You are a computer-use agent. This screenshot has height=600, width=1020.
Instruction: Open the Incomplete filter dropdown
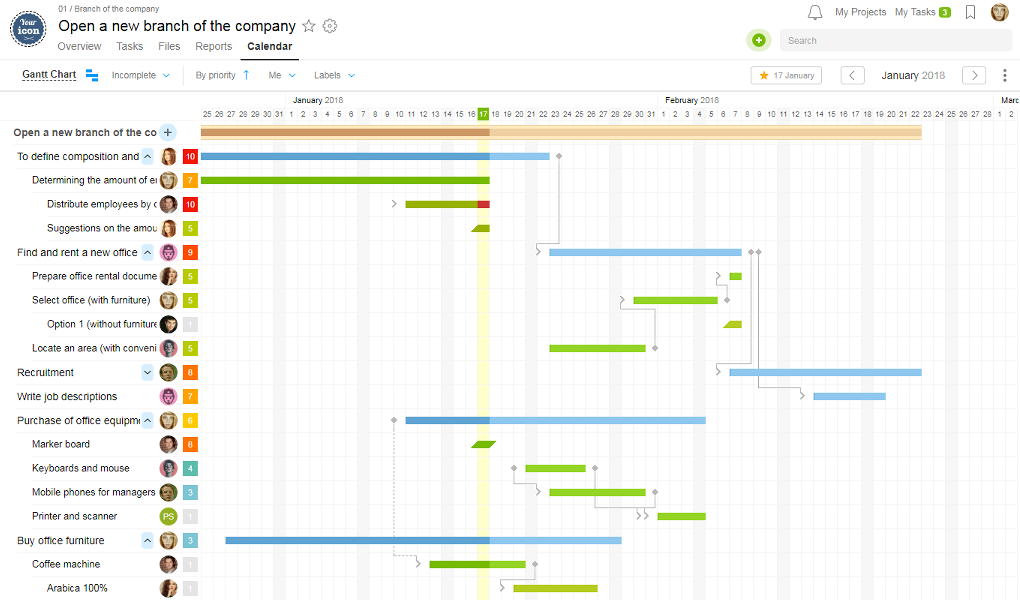[x=141, y=75]
